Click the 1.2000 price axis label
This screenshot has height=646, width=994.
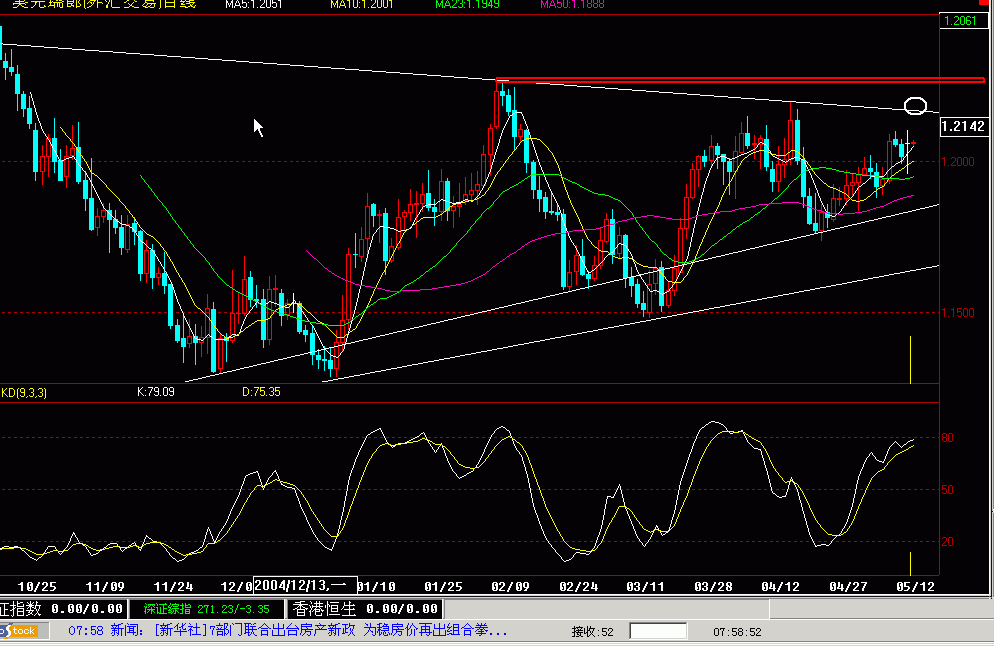pyautogui.click(x=958, y=162)
